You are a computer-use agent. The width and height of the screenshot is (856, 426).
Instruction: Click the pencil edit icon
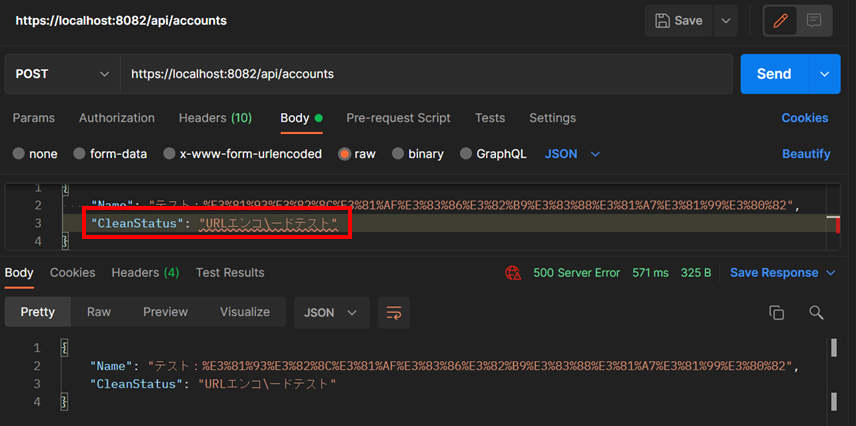781,20
